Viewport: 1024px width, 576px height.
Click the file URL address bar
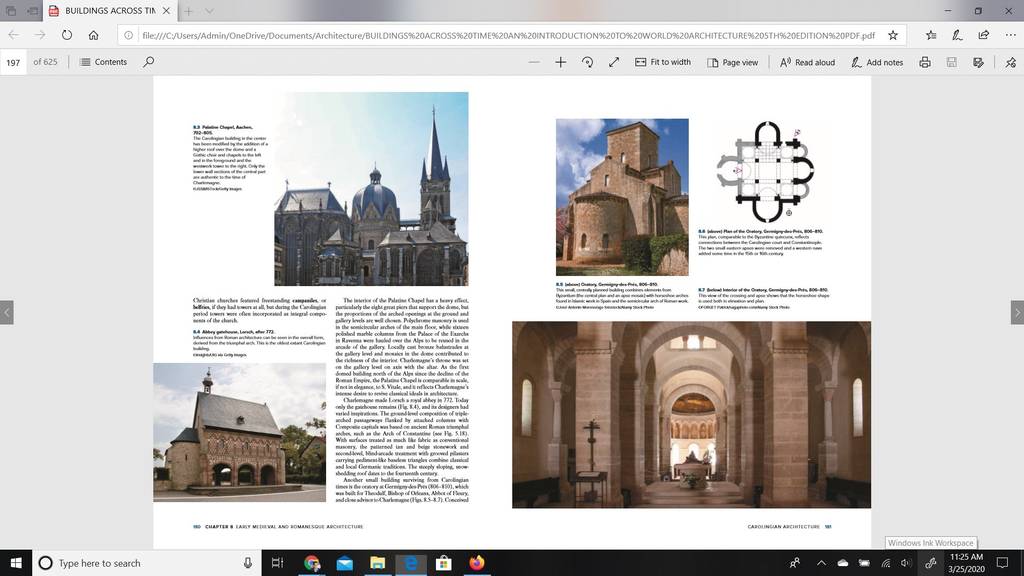coord(508,35)
